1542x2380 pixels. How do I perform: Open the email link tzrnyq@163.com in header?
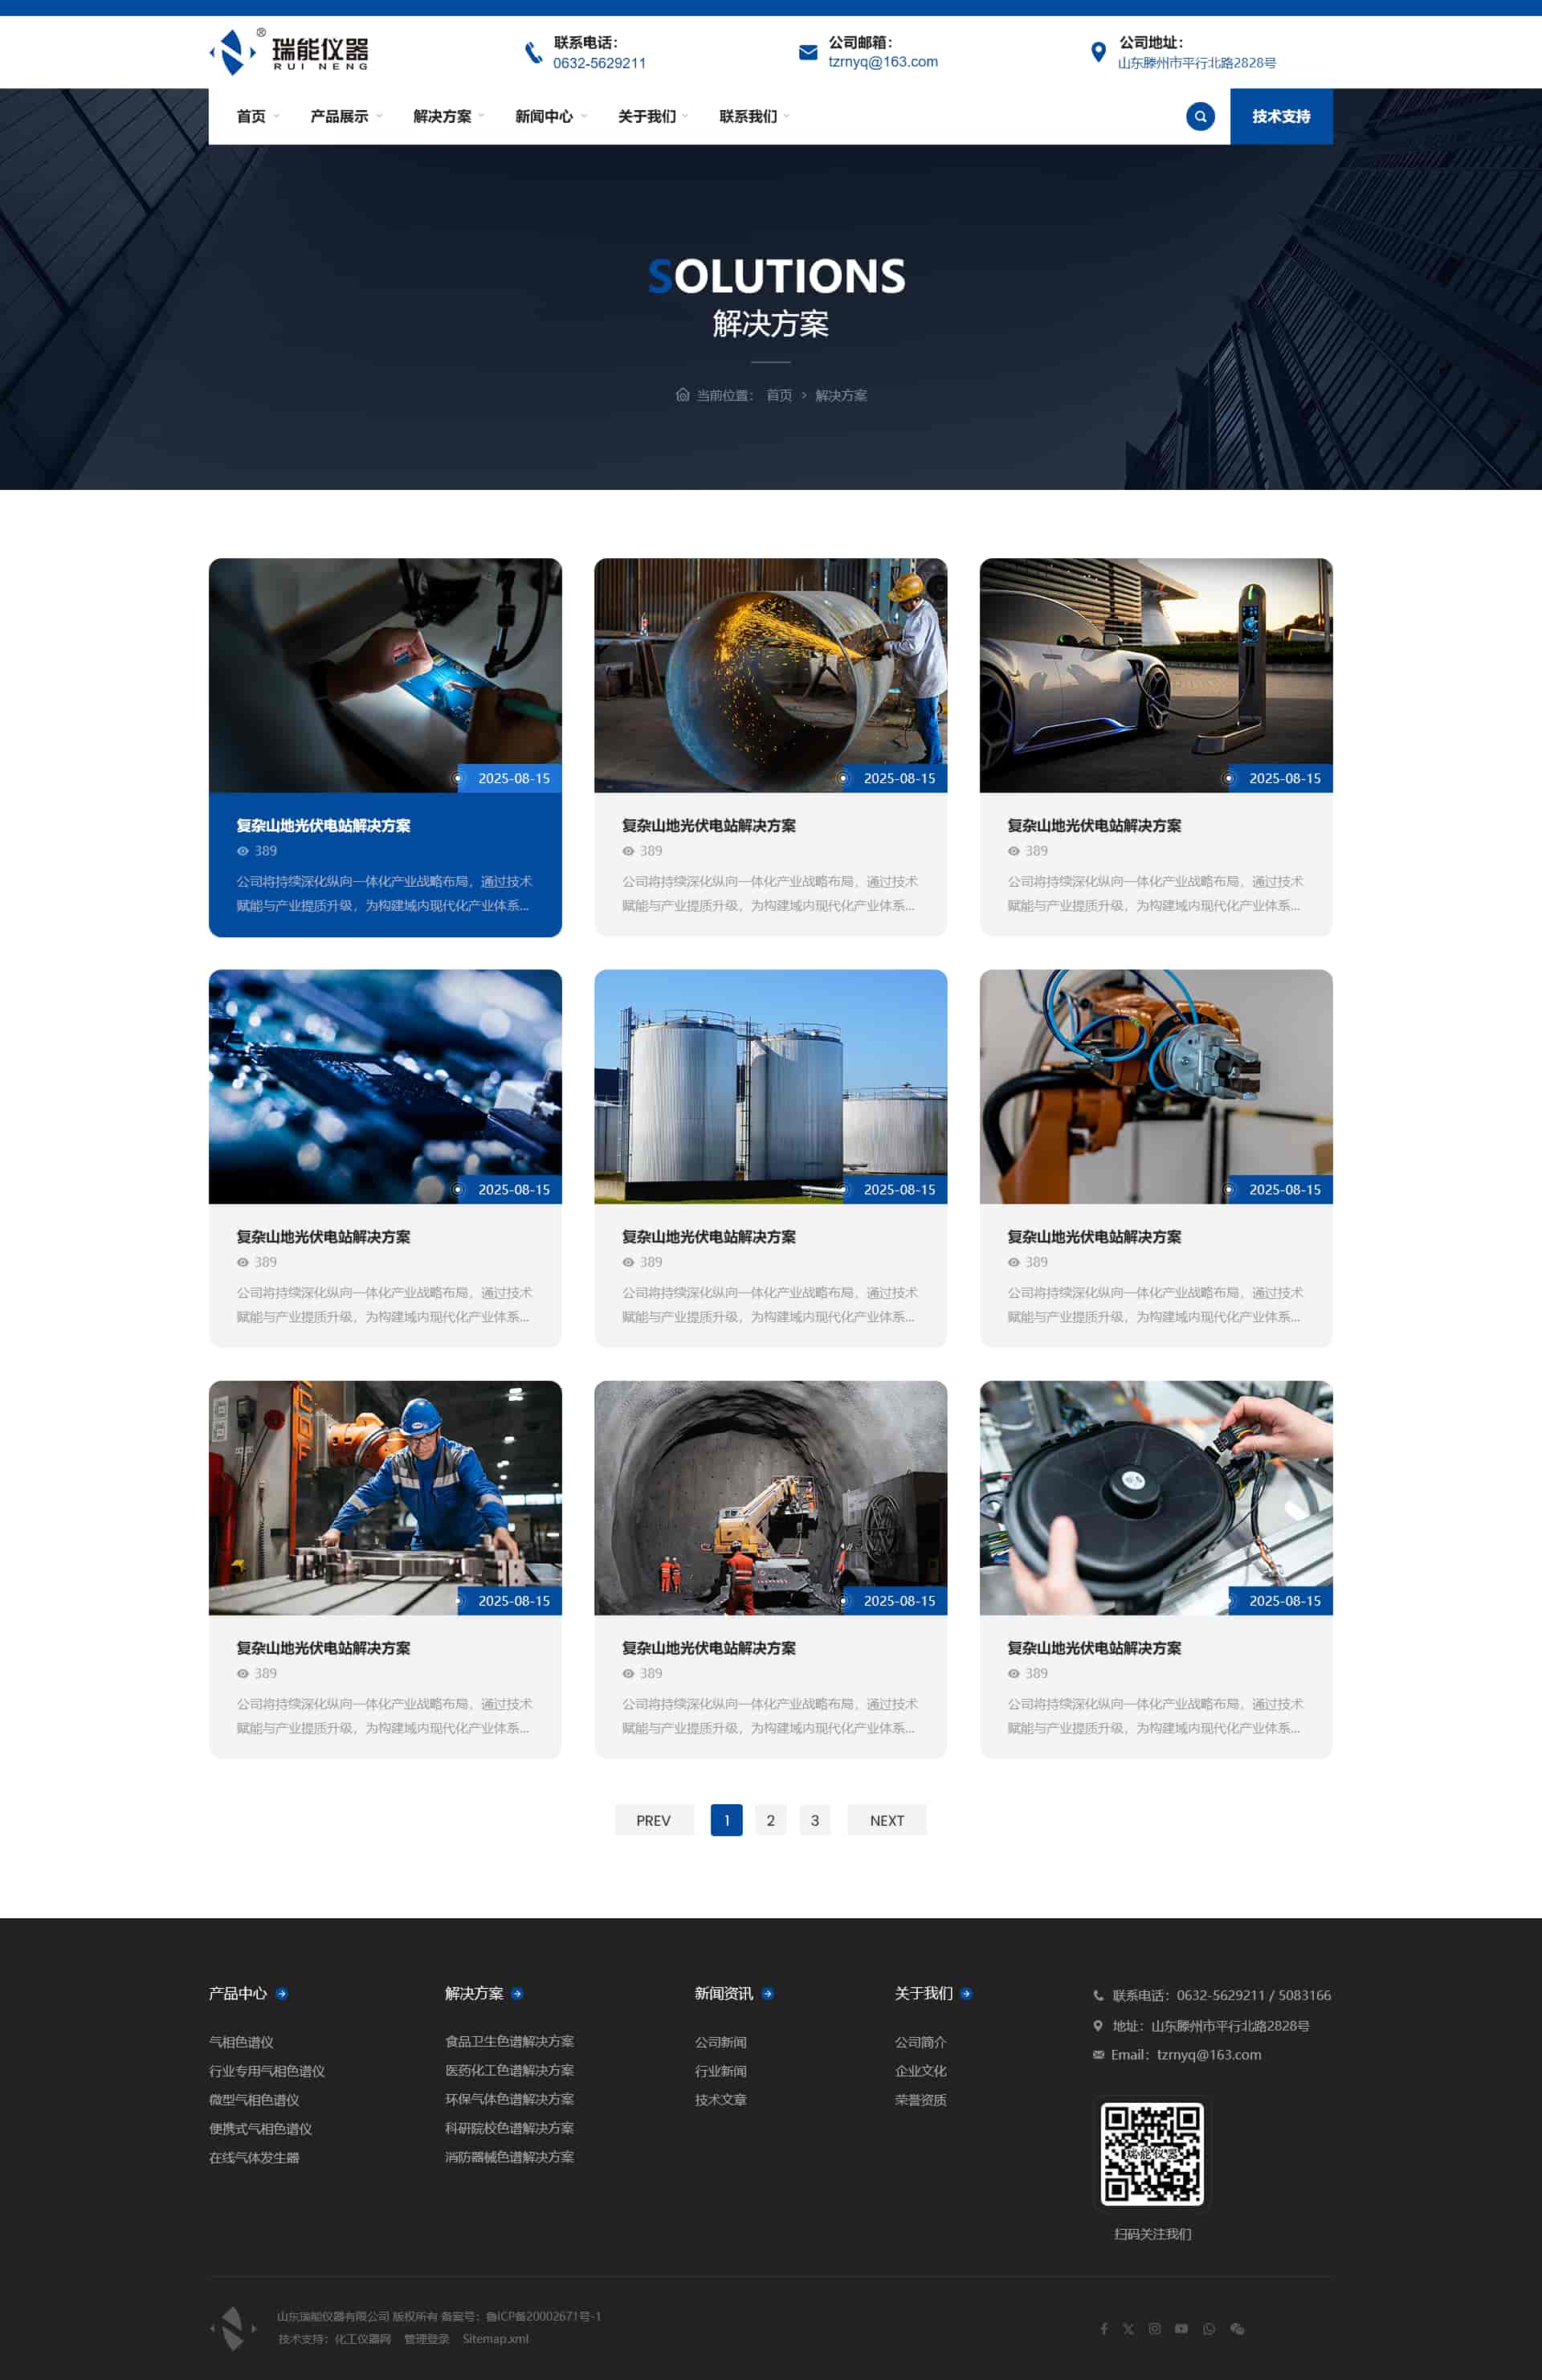click(883, 62)
